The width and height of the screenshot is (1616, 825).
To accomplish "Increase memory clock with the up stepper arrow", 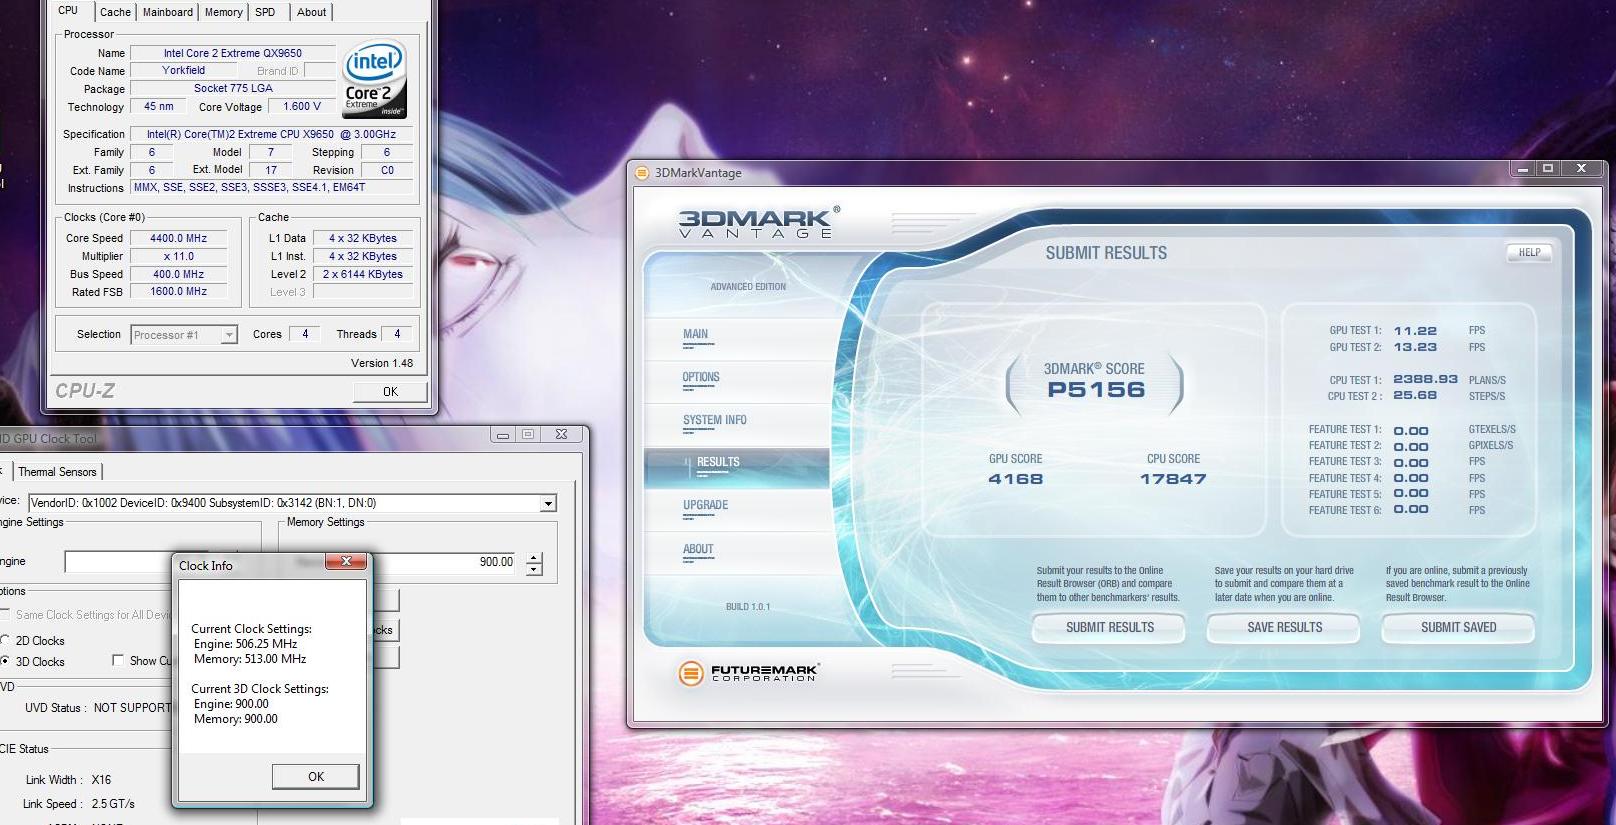I will coord(534,557).
